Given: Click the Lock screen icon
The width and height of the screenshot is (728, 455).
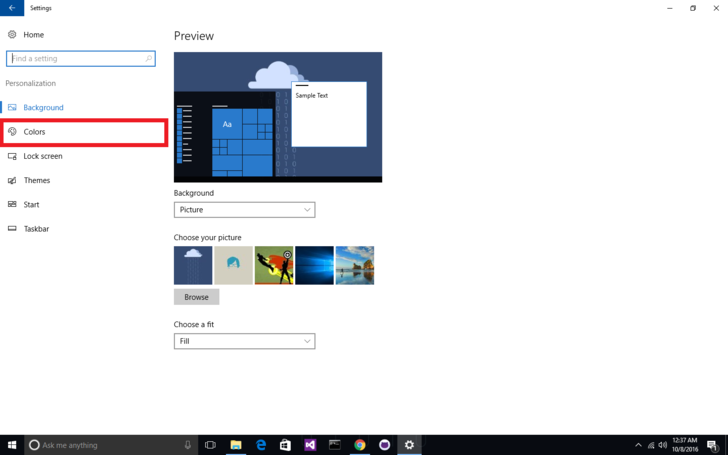Looking at the screenshot, I should (12, 156).
